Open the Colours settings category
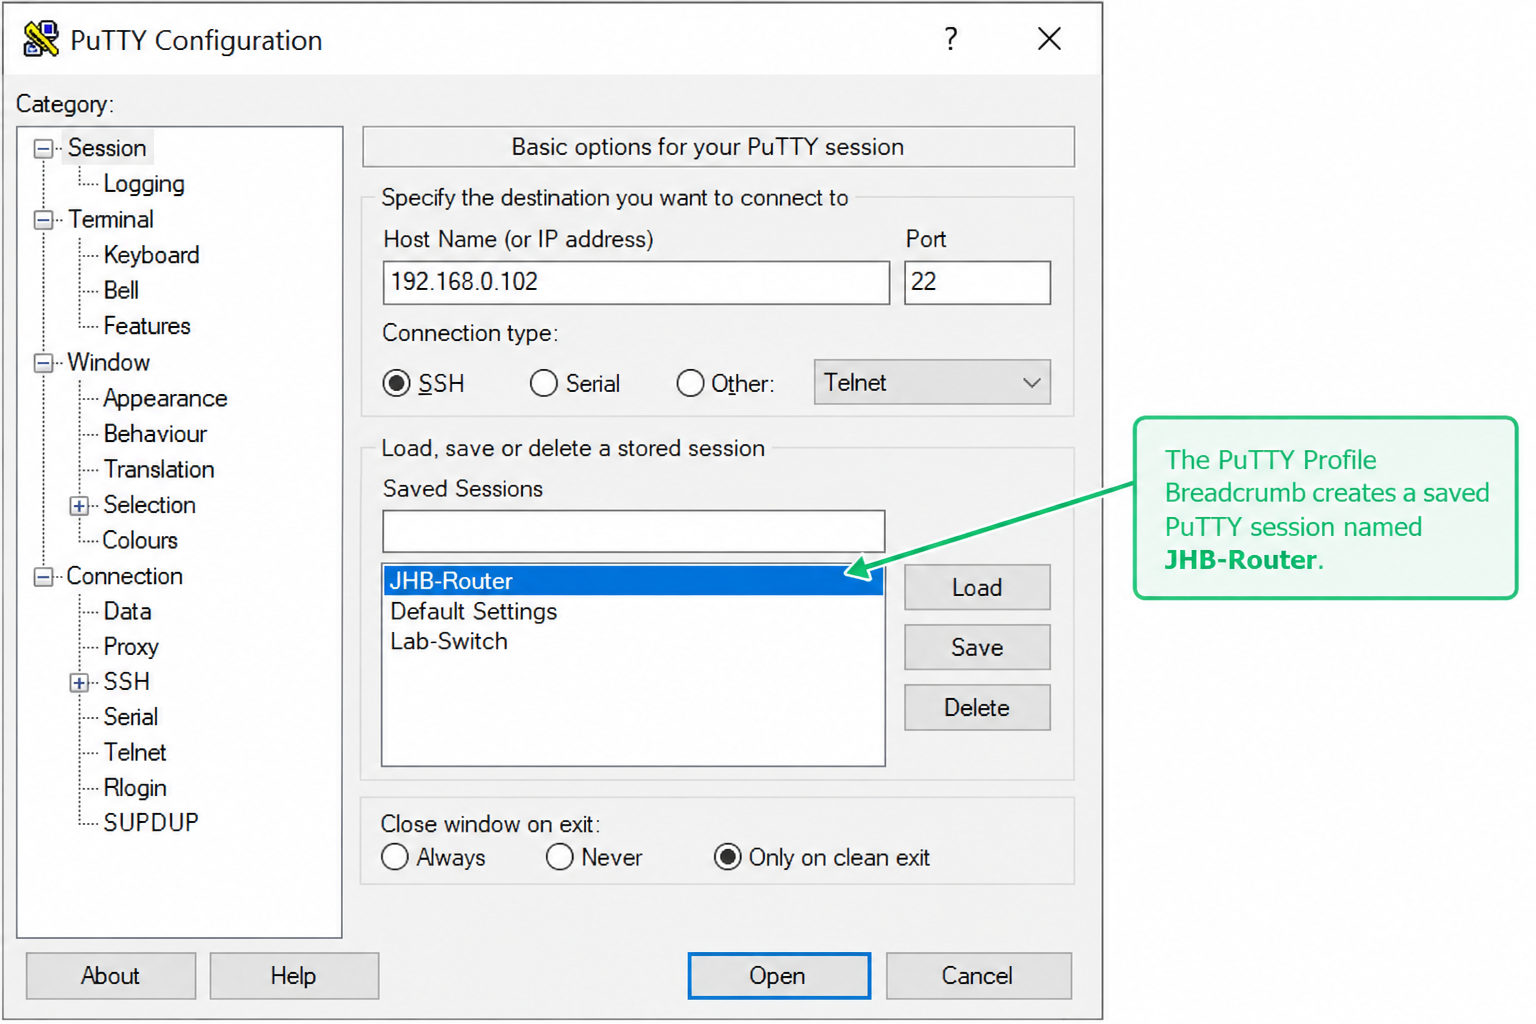 pos(140,540)
